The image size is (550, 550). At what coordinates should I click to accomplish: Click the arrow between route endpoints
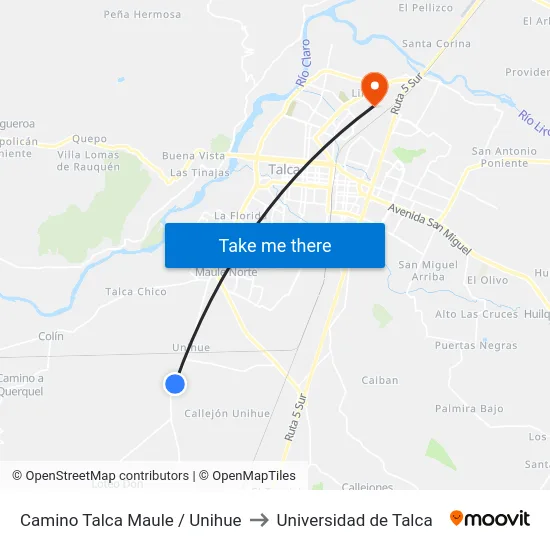pyautogui.click(x=259, y=520)
